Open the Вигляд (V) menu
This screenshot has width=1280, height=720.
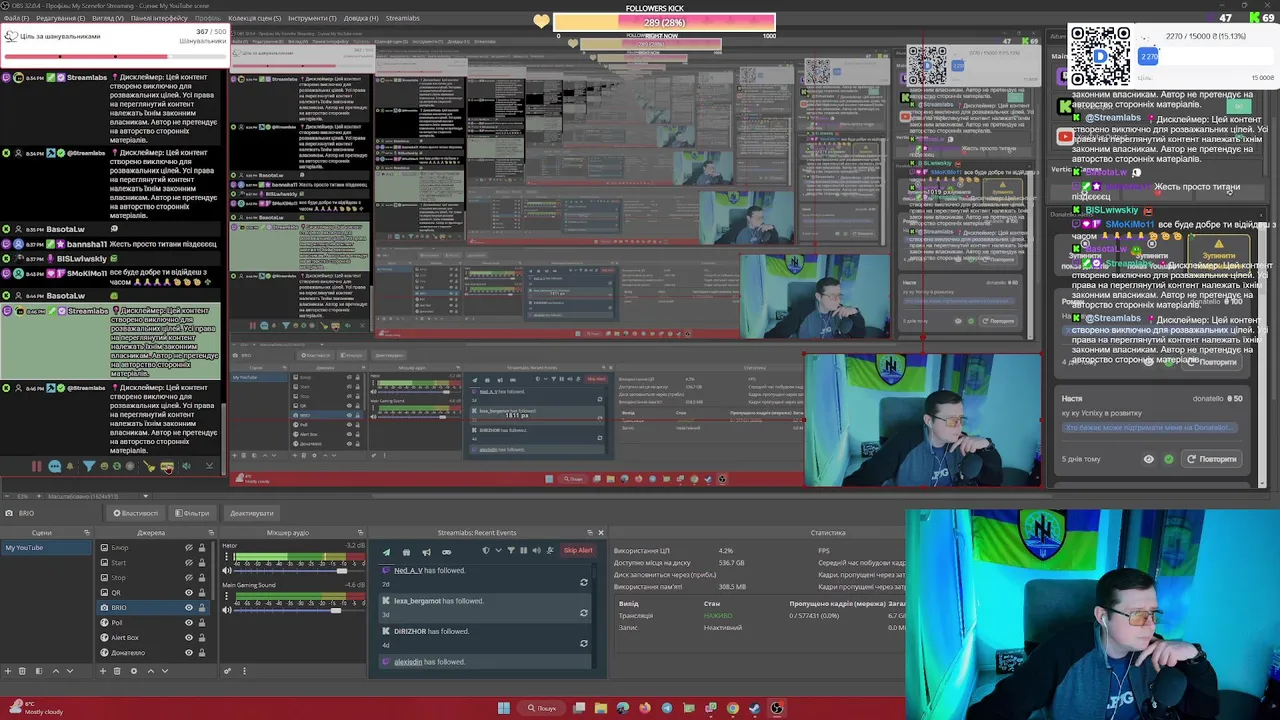click(x=108, y=18)
